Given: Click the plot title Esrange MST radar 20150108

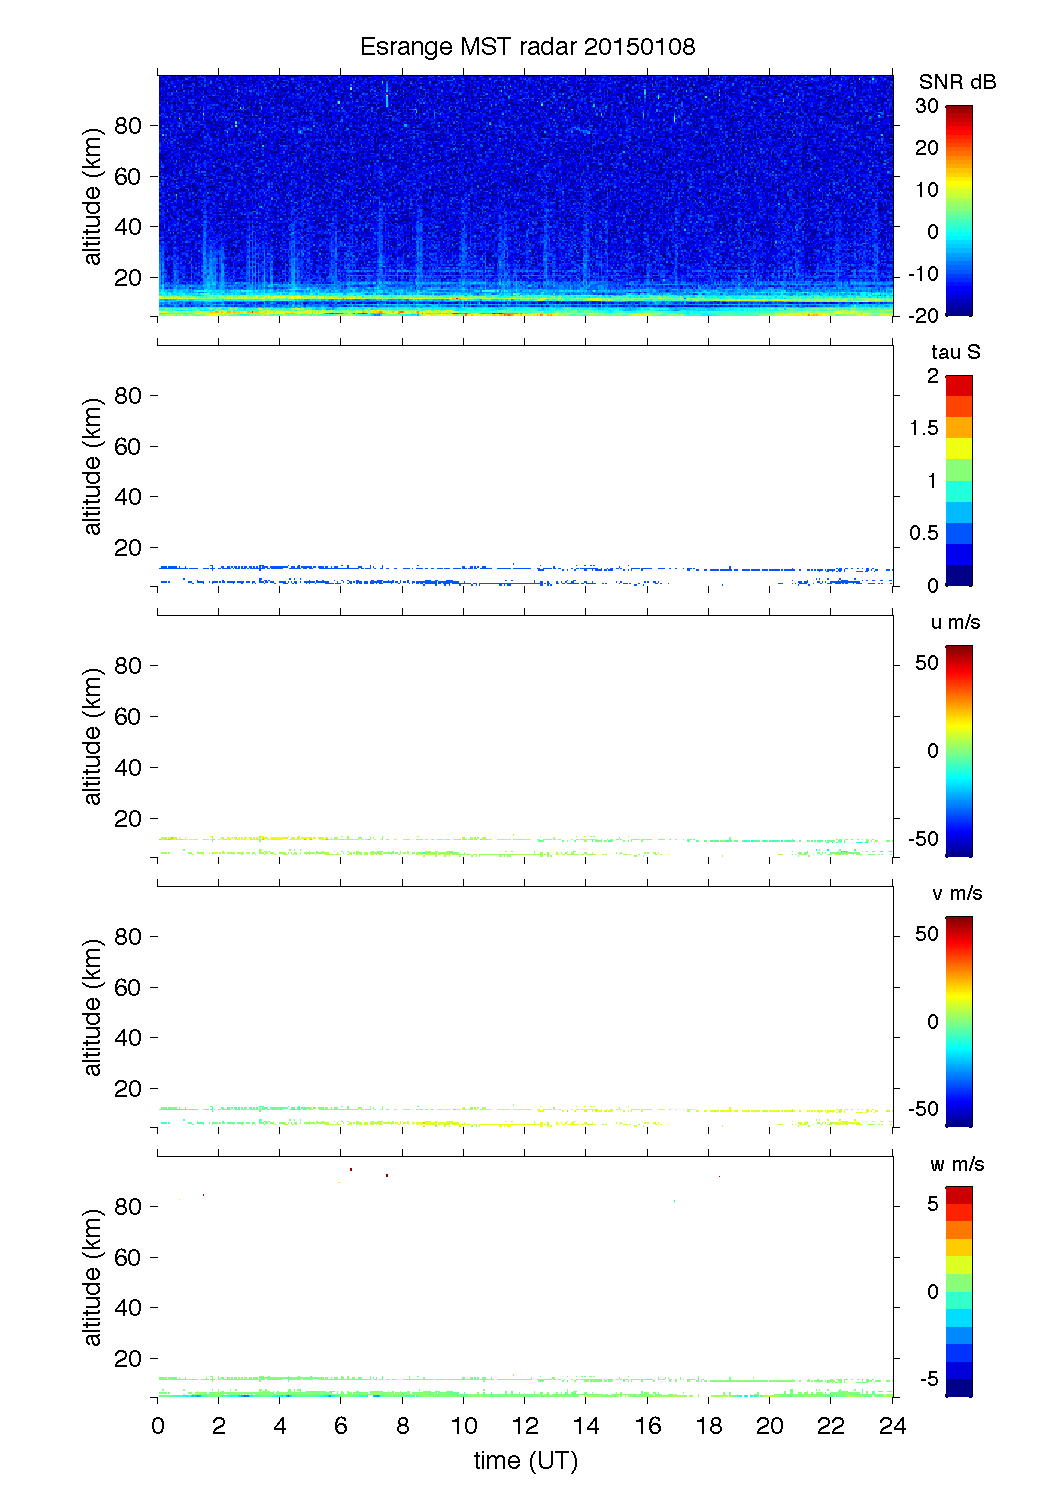Looking at the screenshot, I should coord(527,47).
